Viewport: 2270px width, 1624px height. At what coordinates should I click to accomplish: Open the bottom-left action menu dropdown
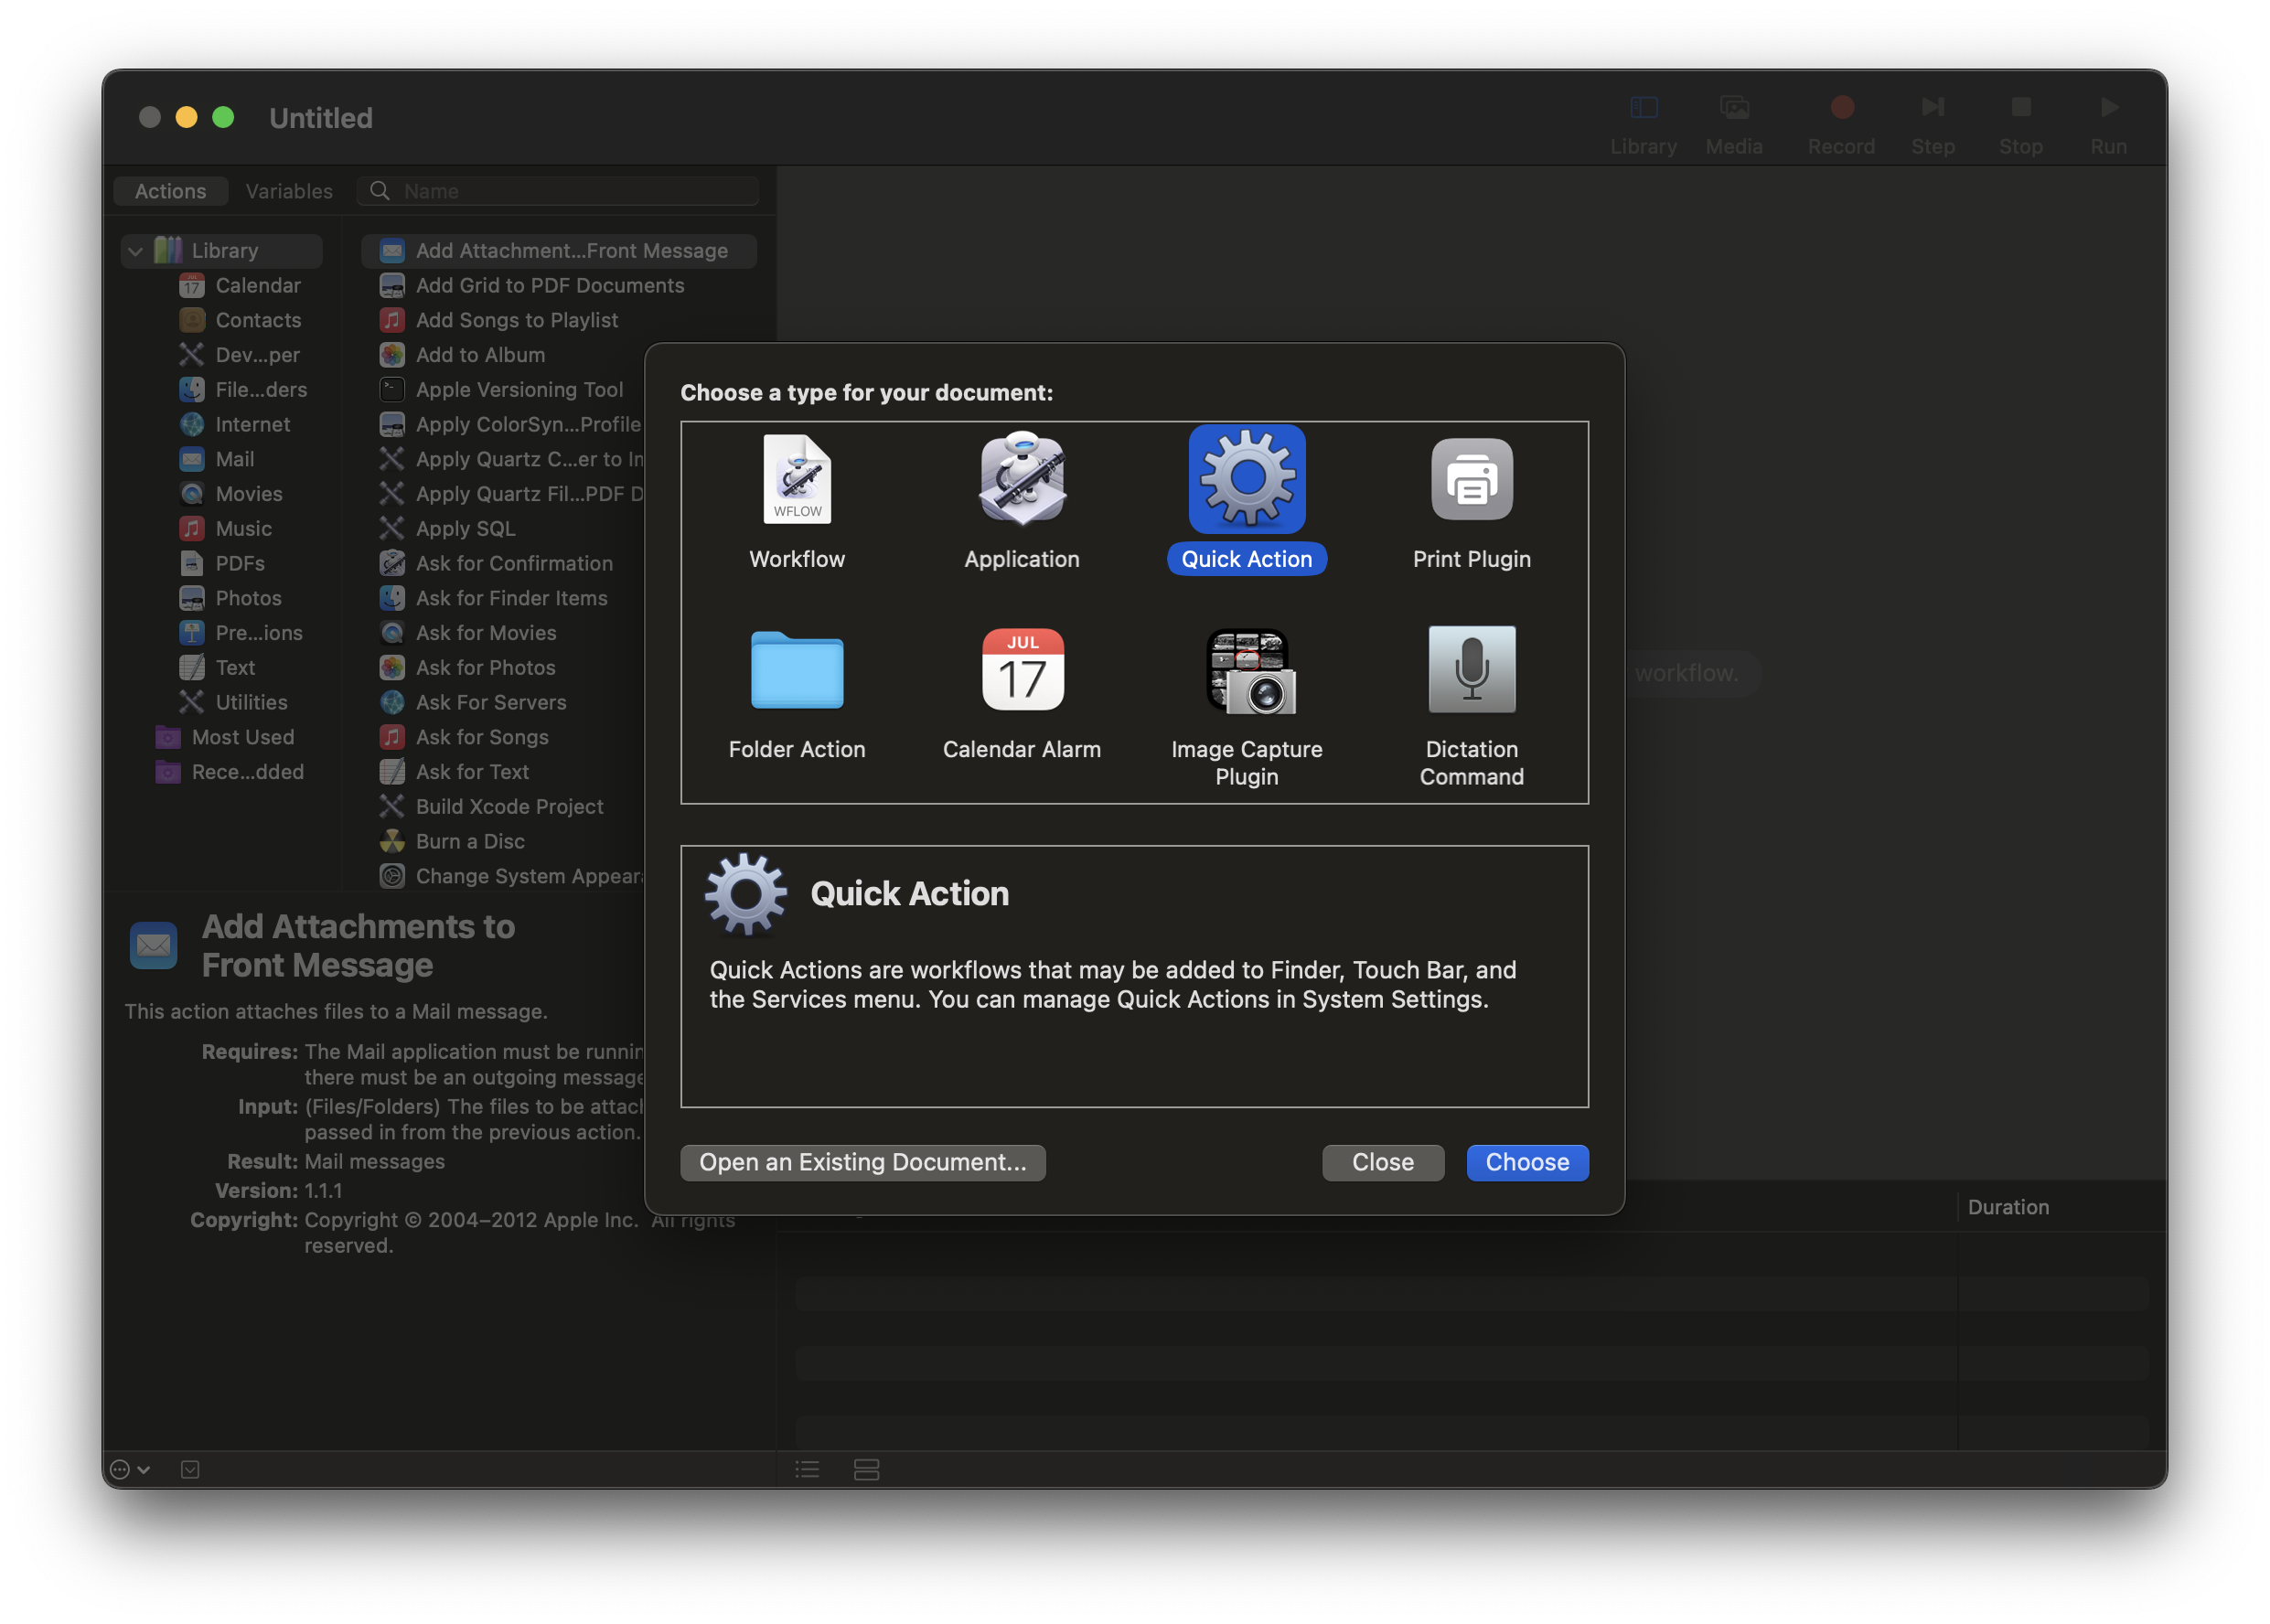pos(129,1469)
